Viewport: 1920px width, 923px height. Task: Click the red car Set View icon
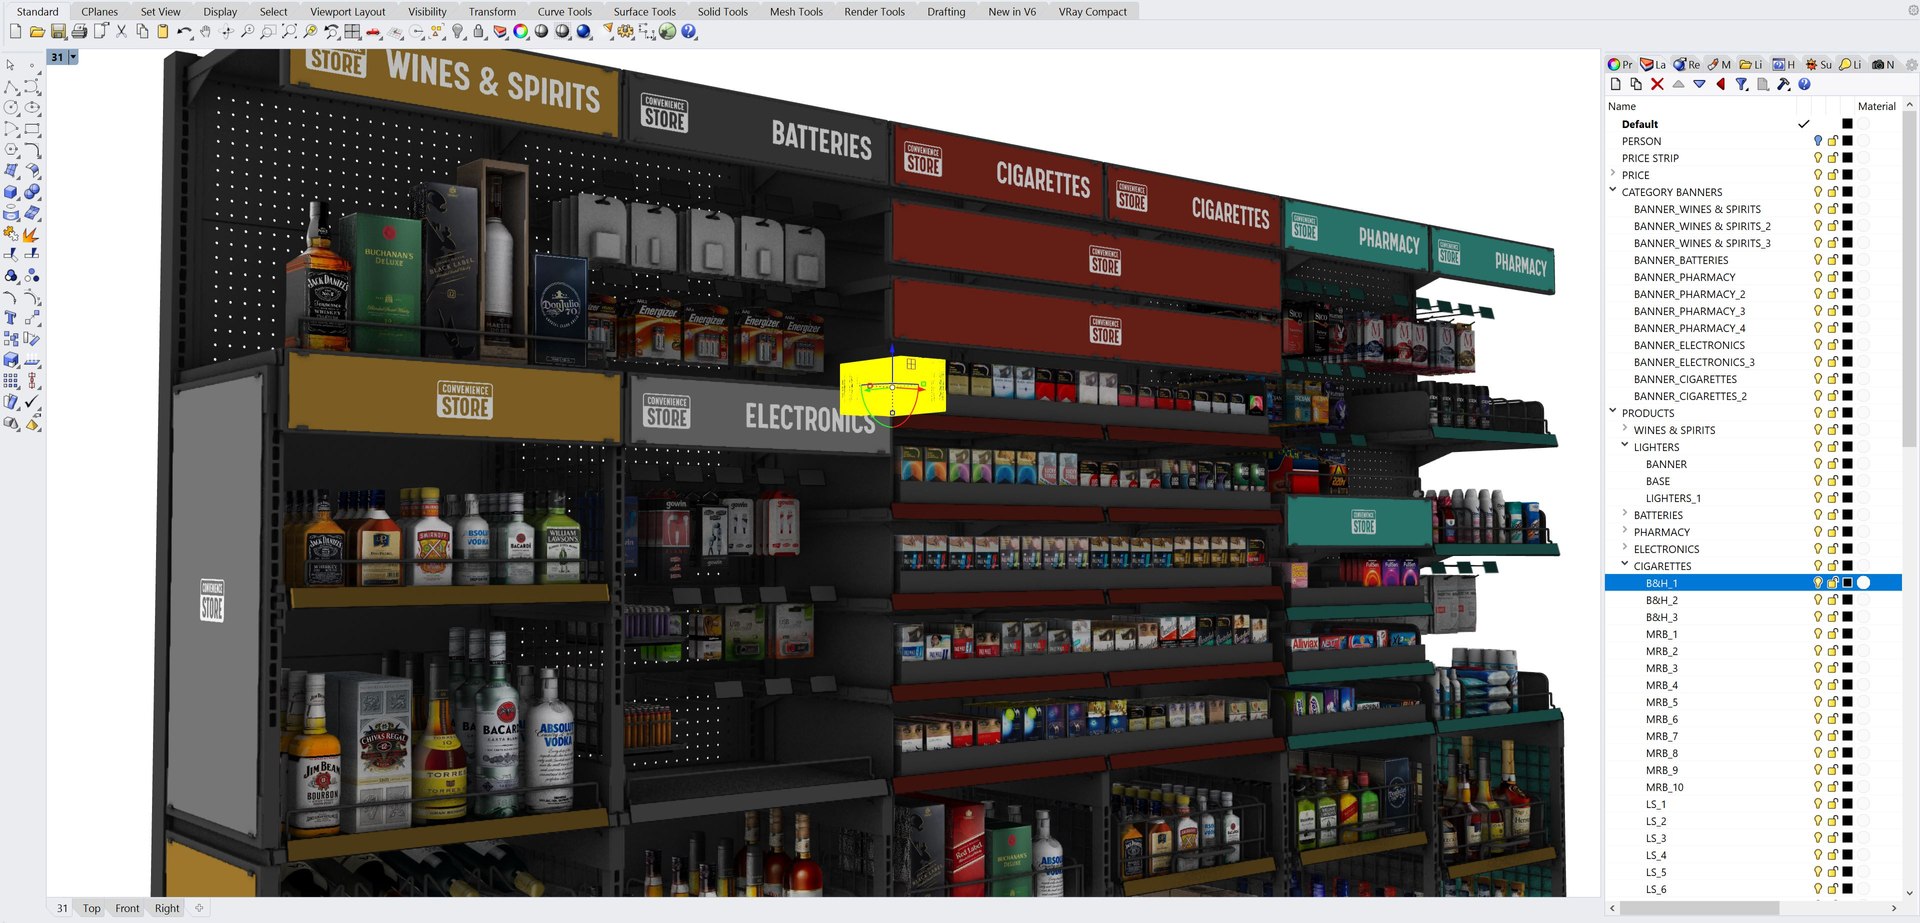pyautogui.click(x=373, y=32)
